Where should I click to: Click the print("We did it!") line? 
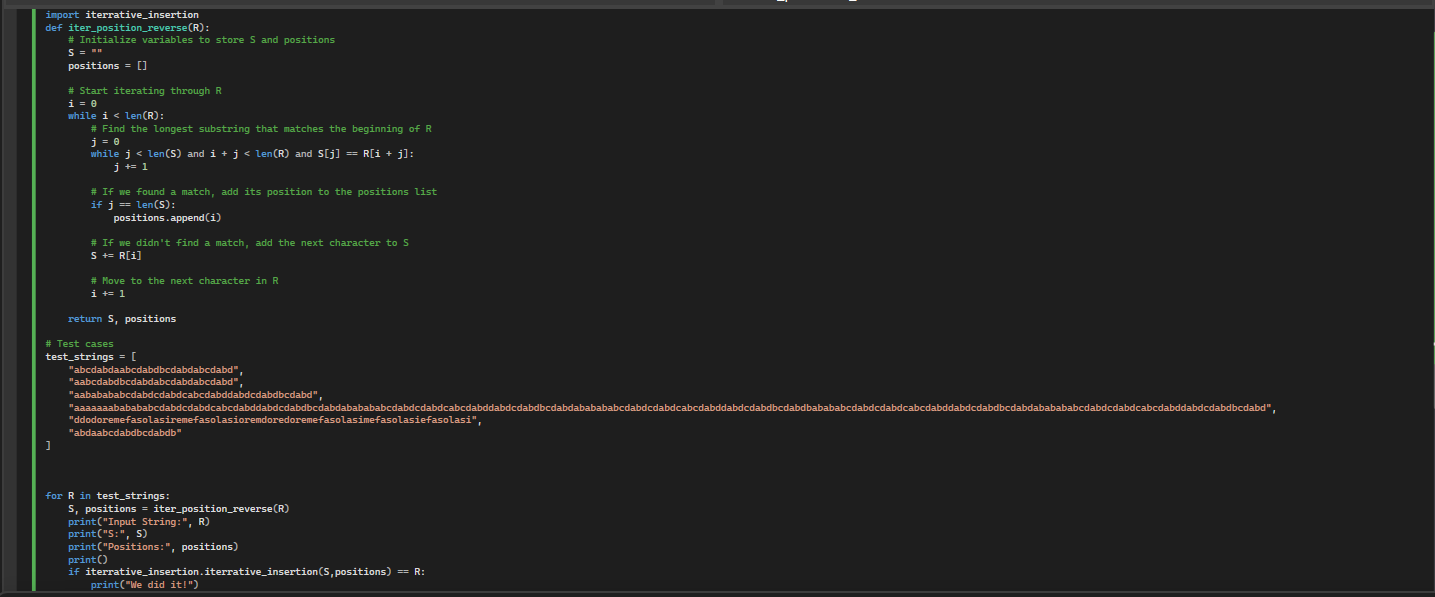[x=140, y=584]
